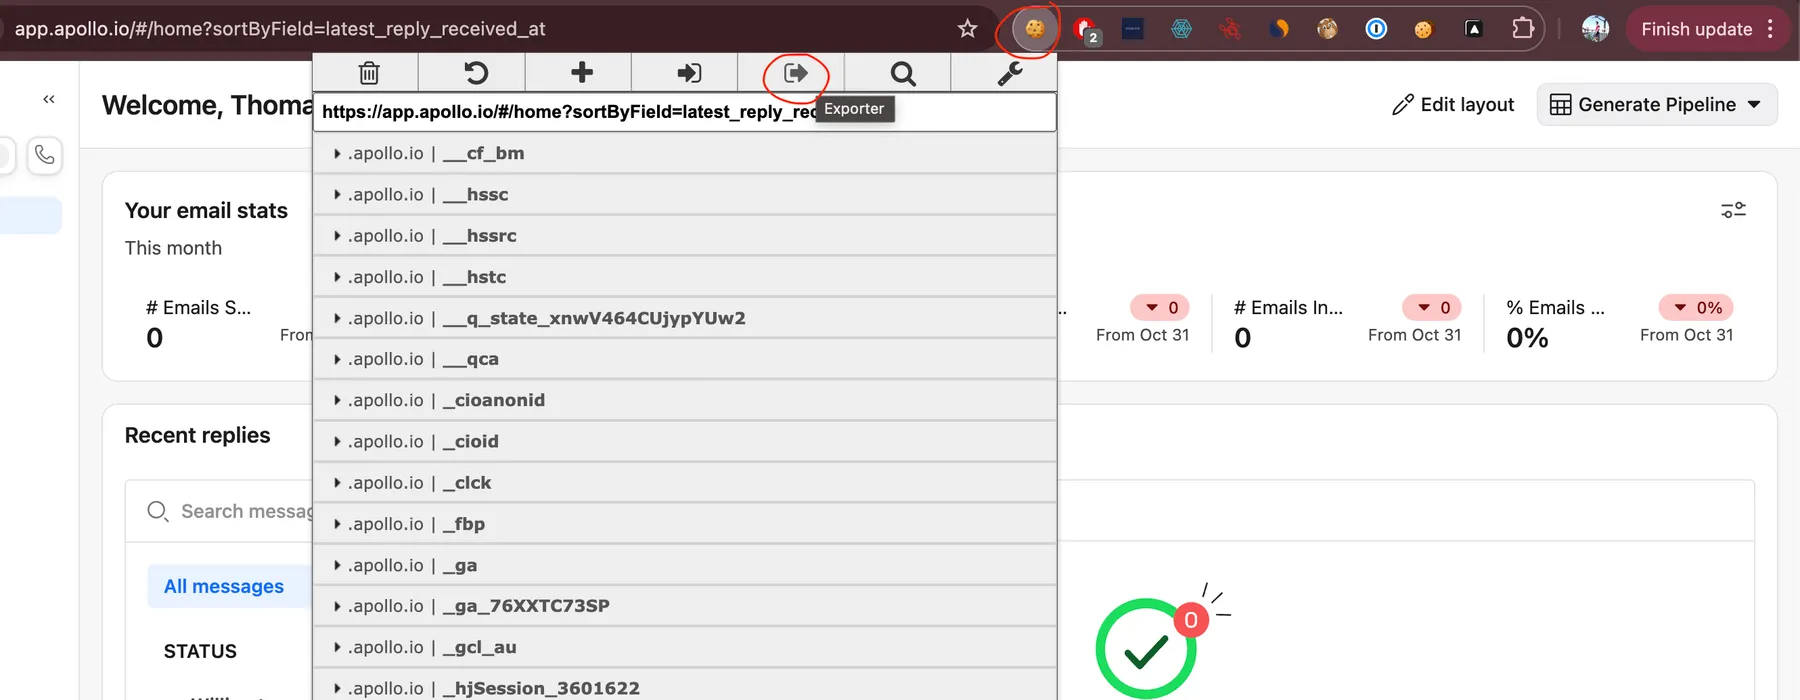This screenshot has width=1800, height=700.
Task: Click the browser address bar URL
Action: coord(280,29)
